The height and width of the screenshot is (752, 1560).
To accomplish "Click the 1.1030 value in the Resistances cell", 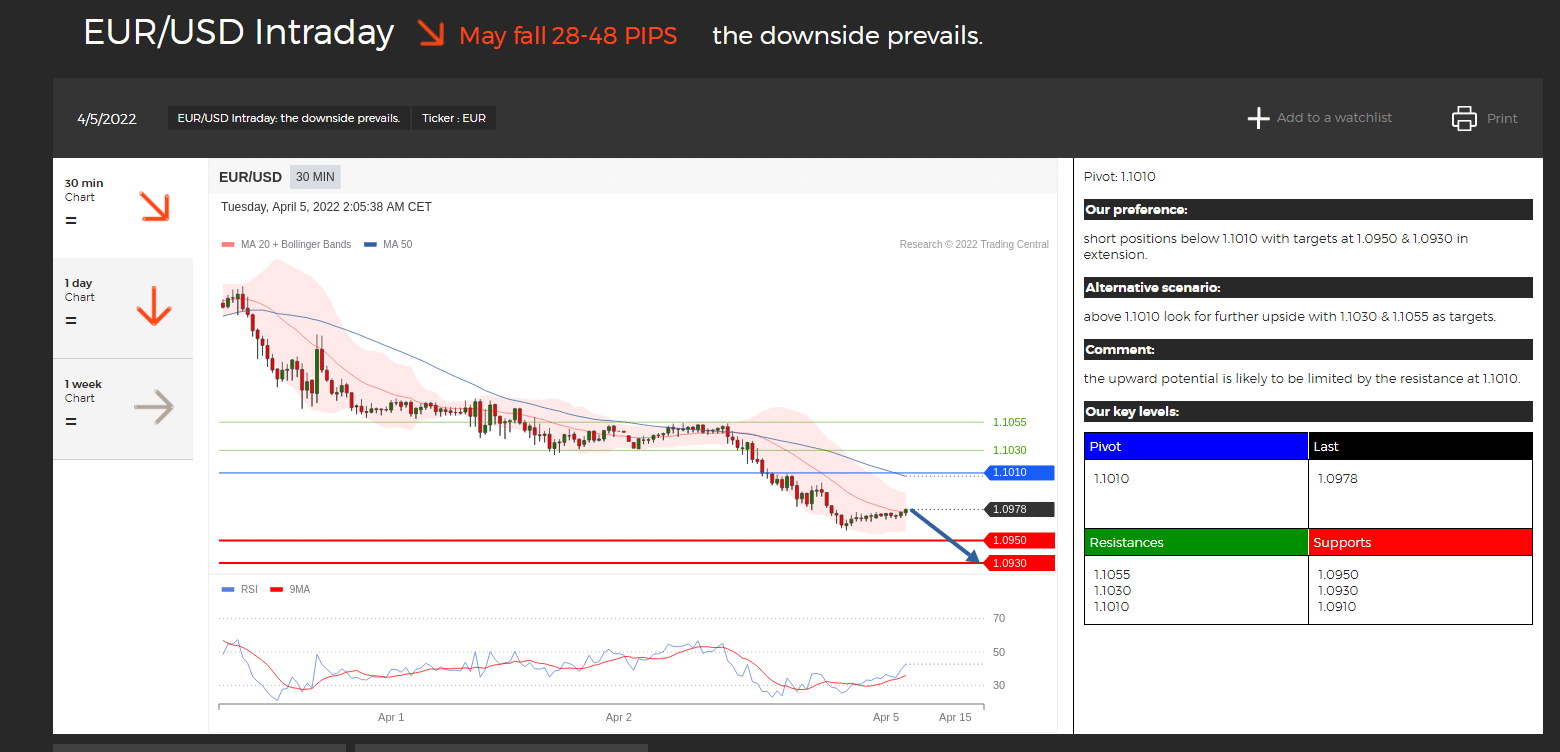I will coord(1112,590).
